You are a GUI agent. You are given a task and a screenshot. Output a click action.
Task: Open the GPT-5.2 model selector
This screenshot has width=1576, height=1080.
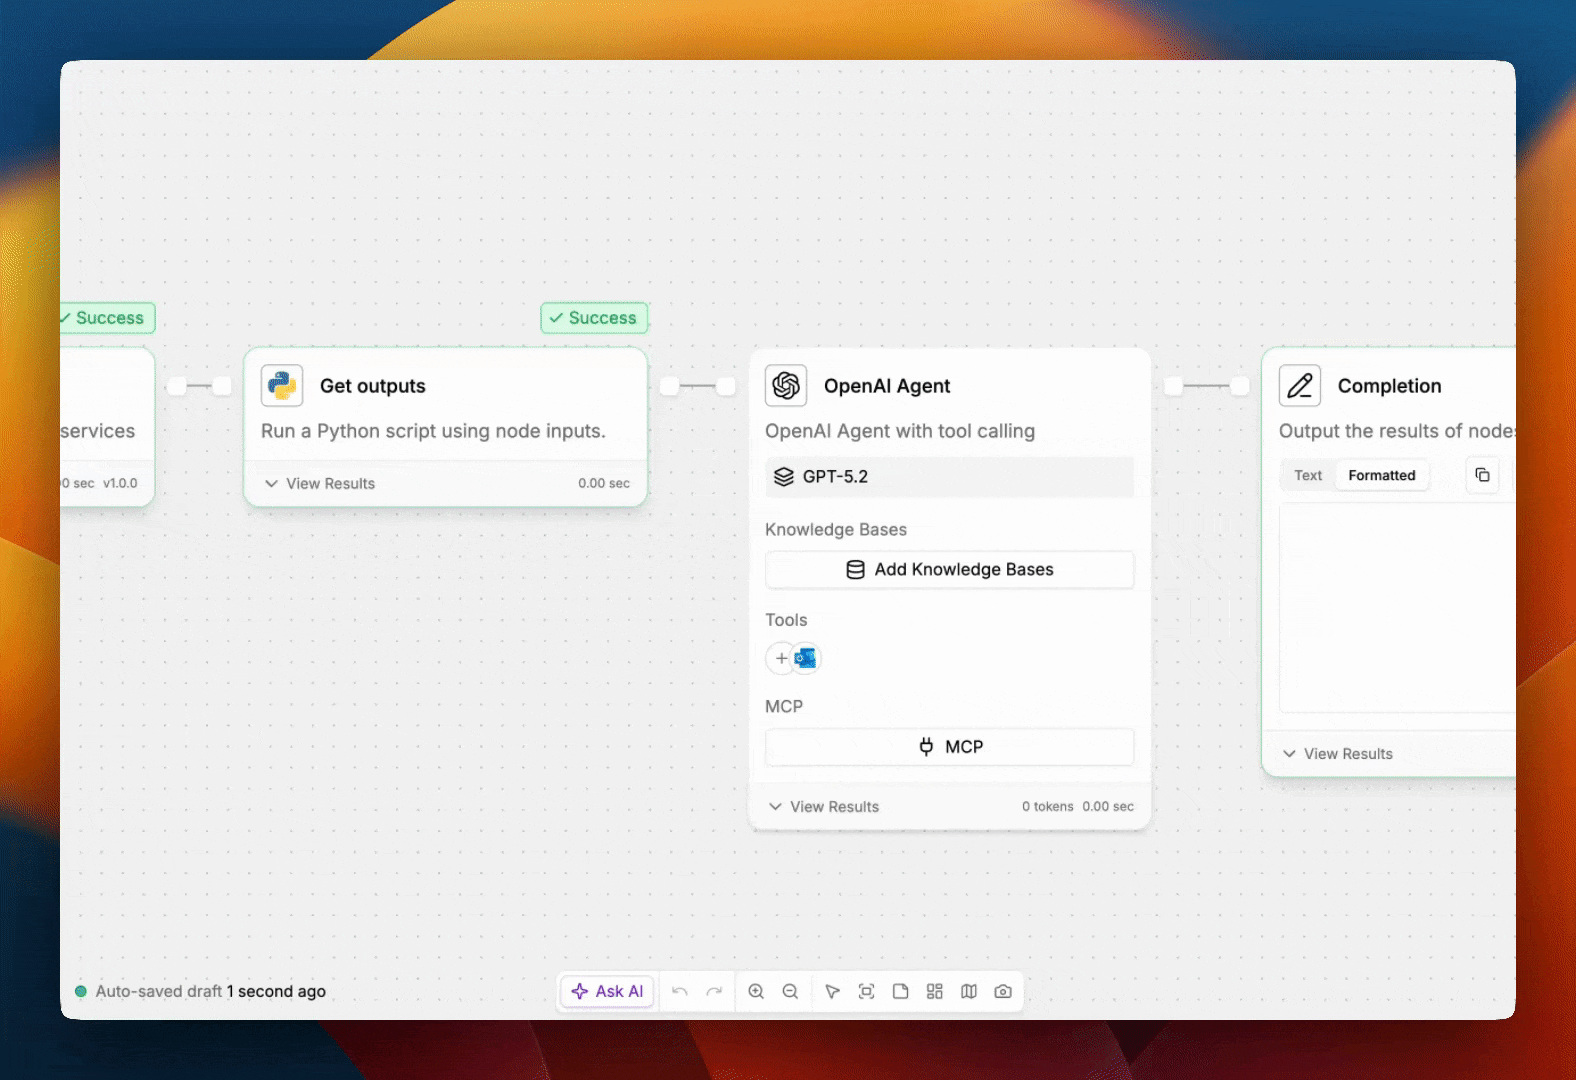tap(949, 477)
